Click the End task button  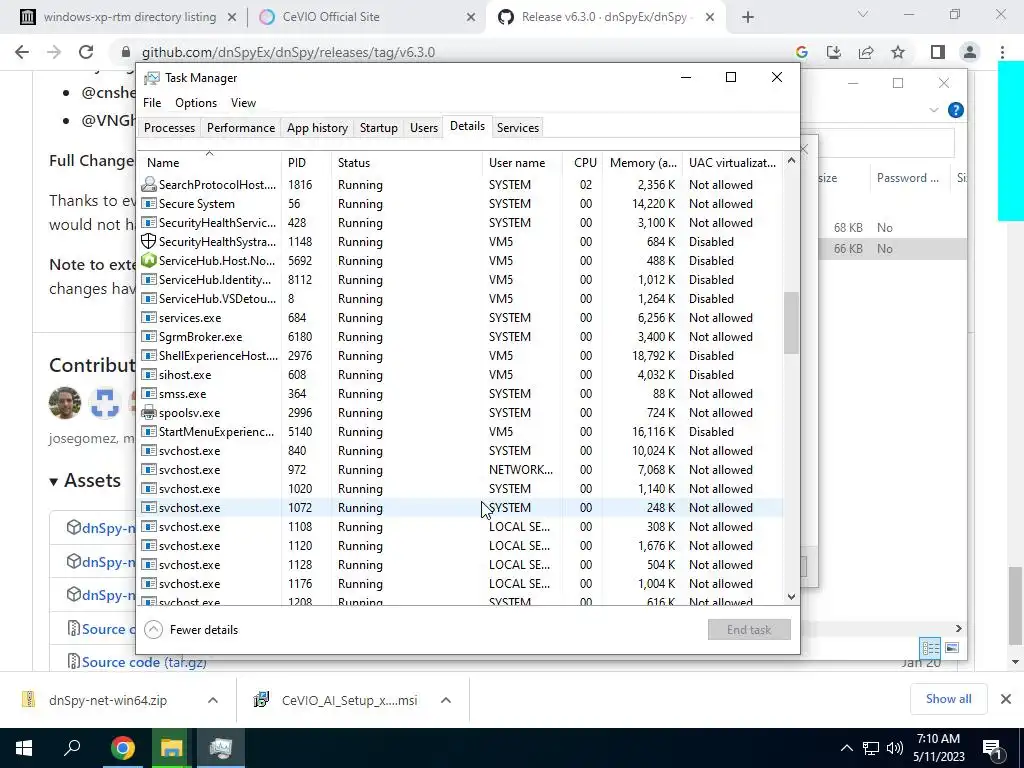pyautogui.click(x=749, y=630)
